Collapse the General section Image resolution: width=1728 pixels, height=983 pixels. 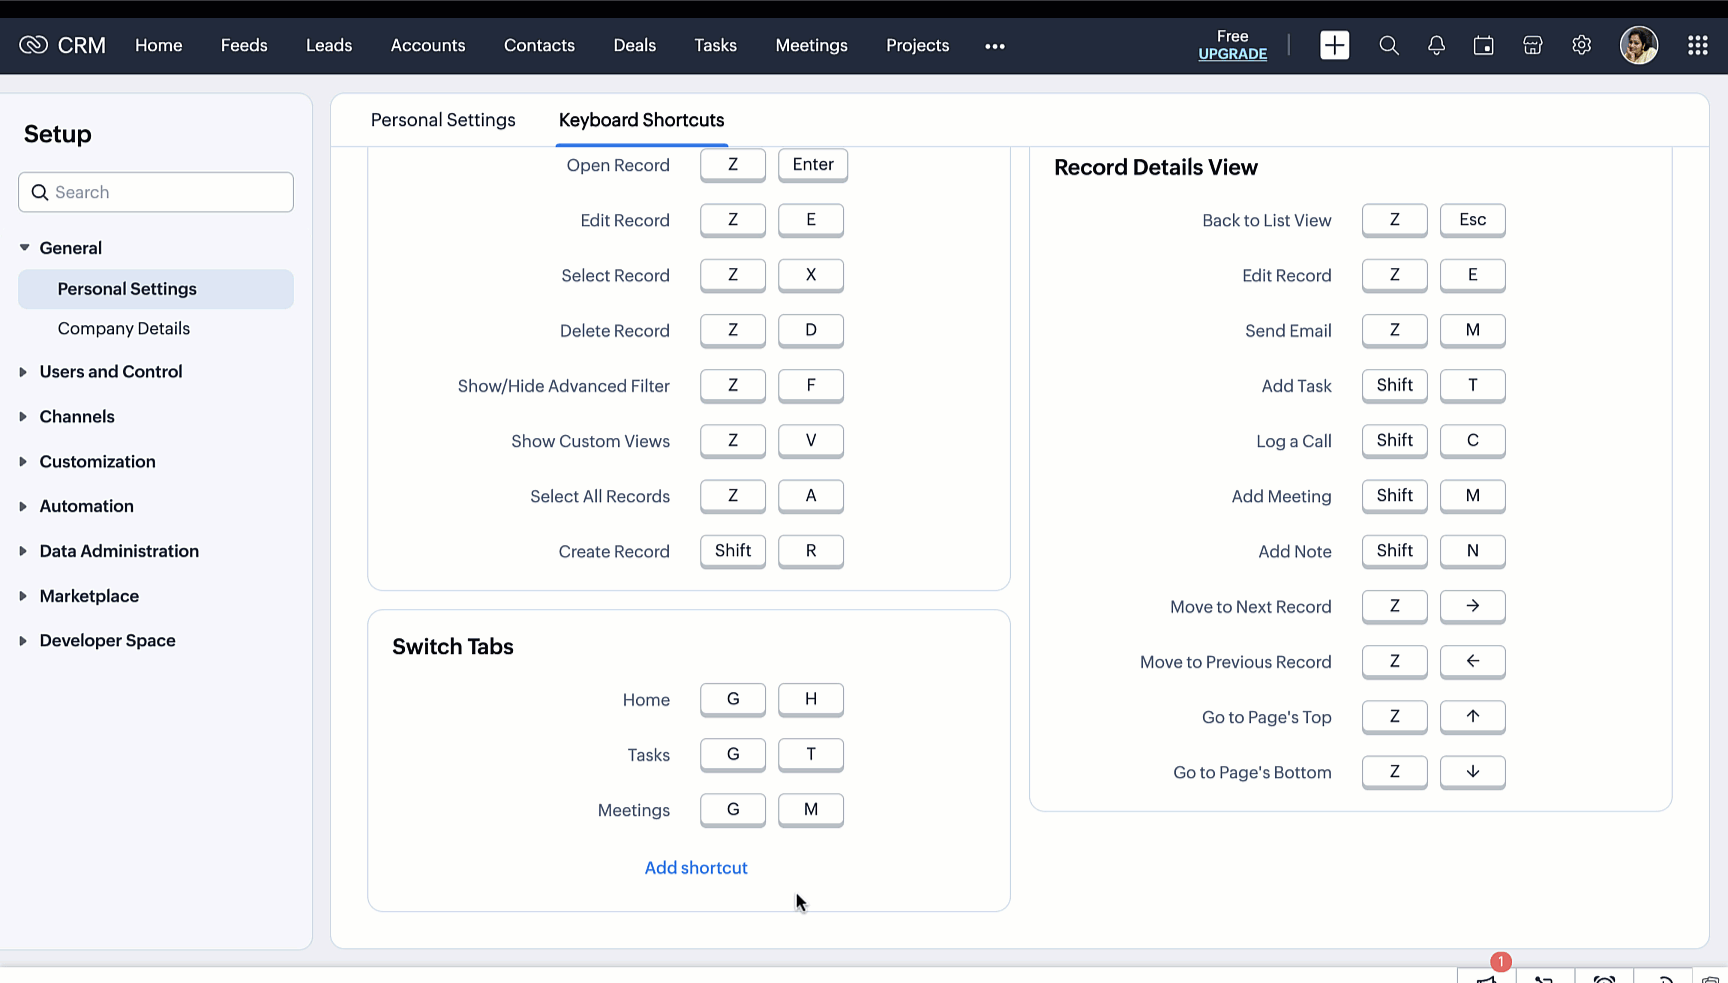tap(70, 248)
